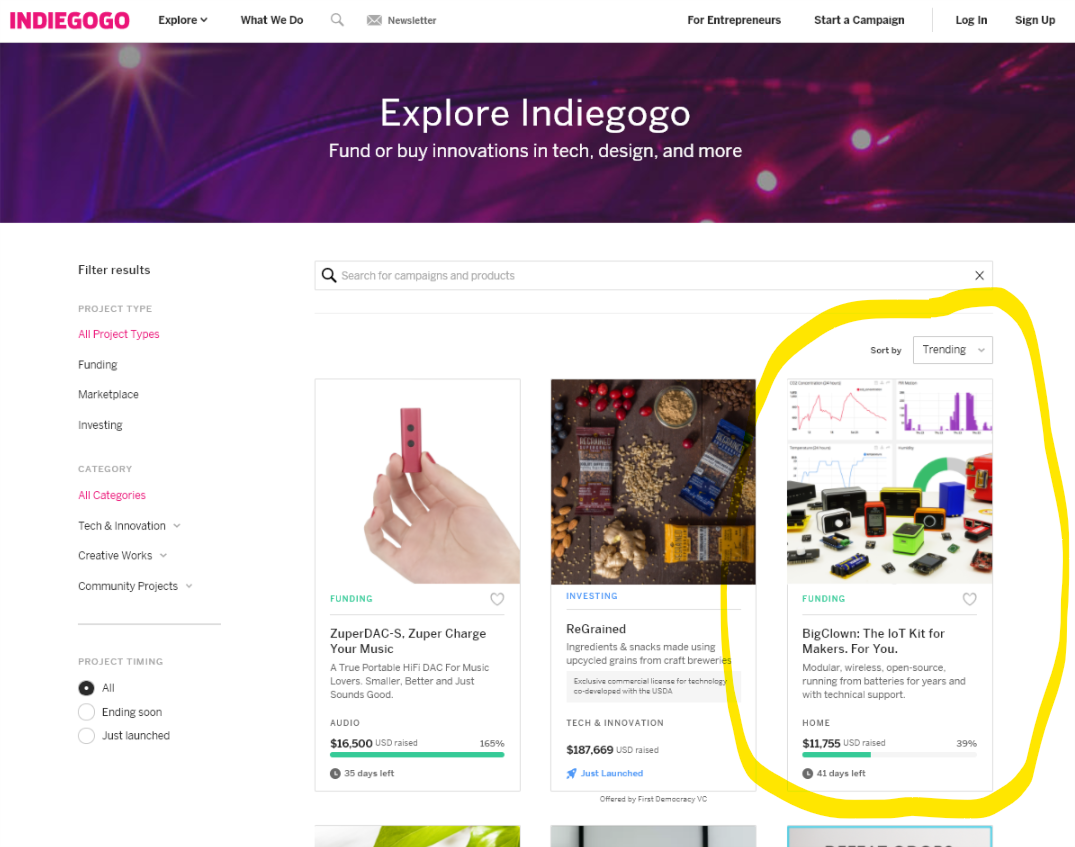Image resolution: width=1075 pixels, height=847 pixels.
Task: Open the Sort by Trending dropdown
Action: tap(952, 350)
